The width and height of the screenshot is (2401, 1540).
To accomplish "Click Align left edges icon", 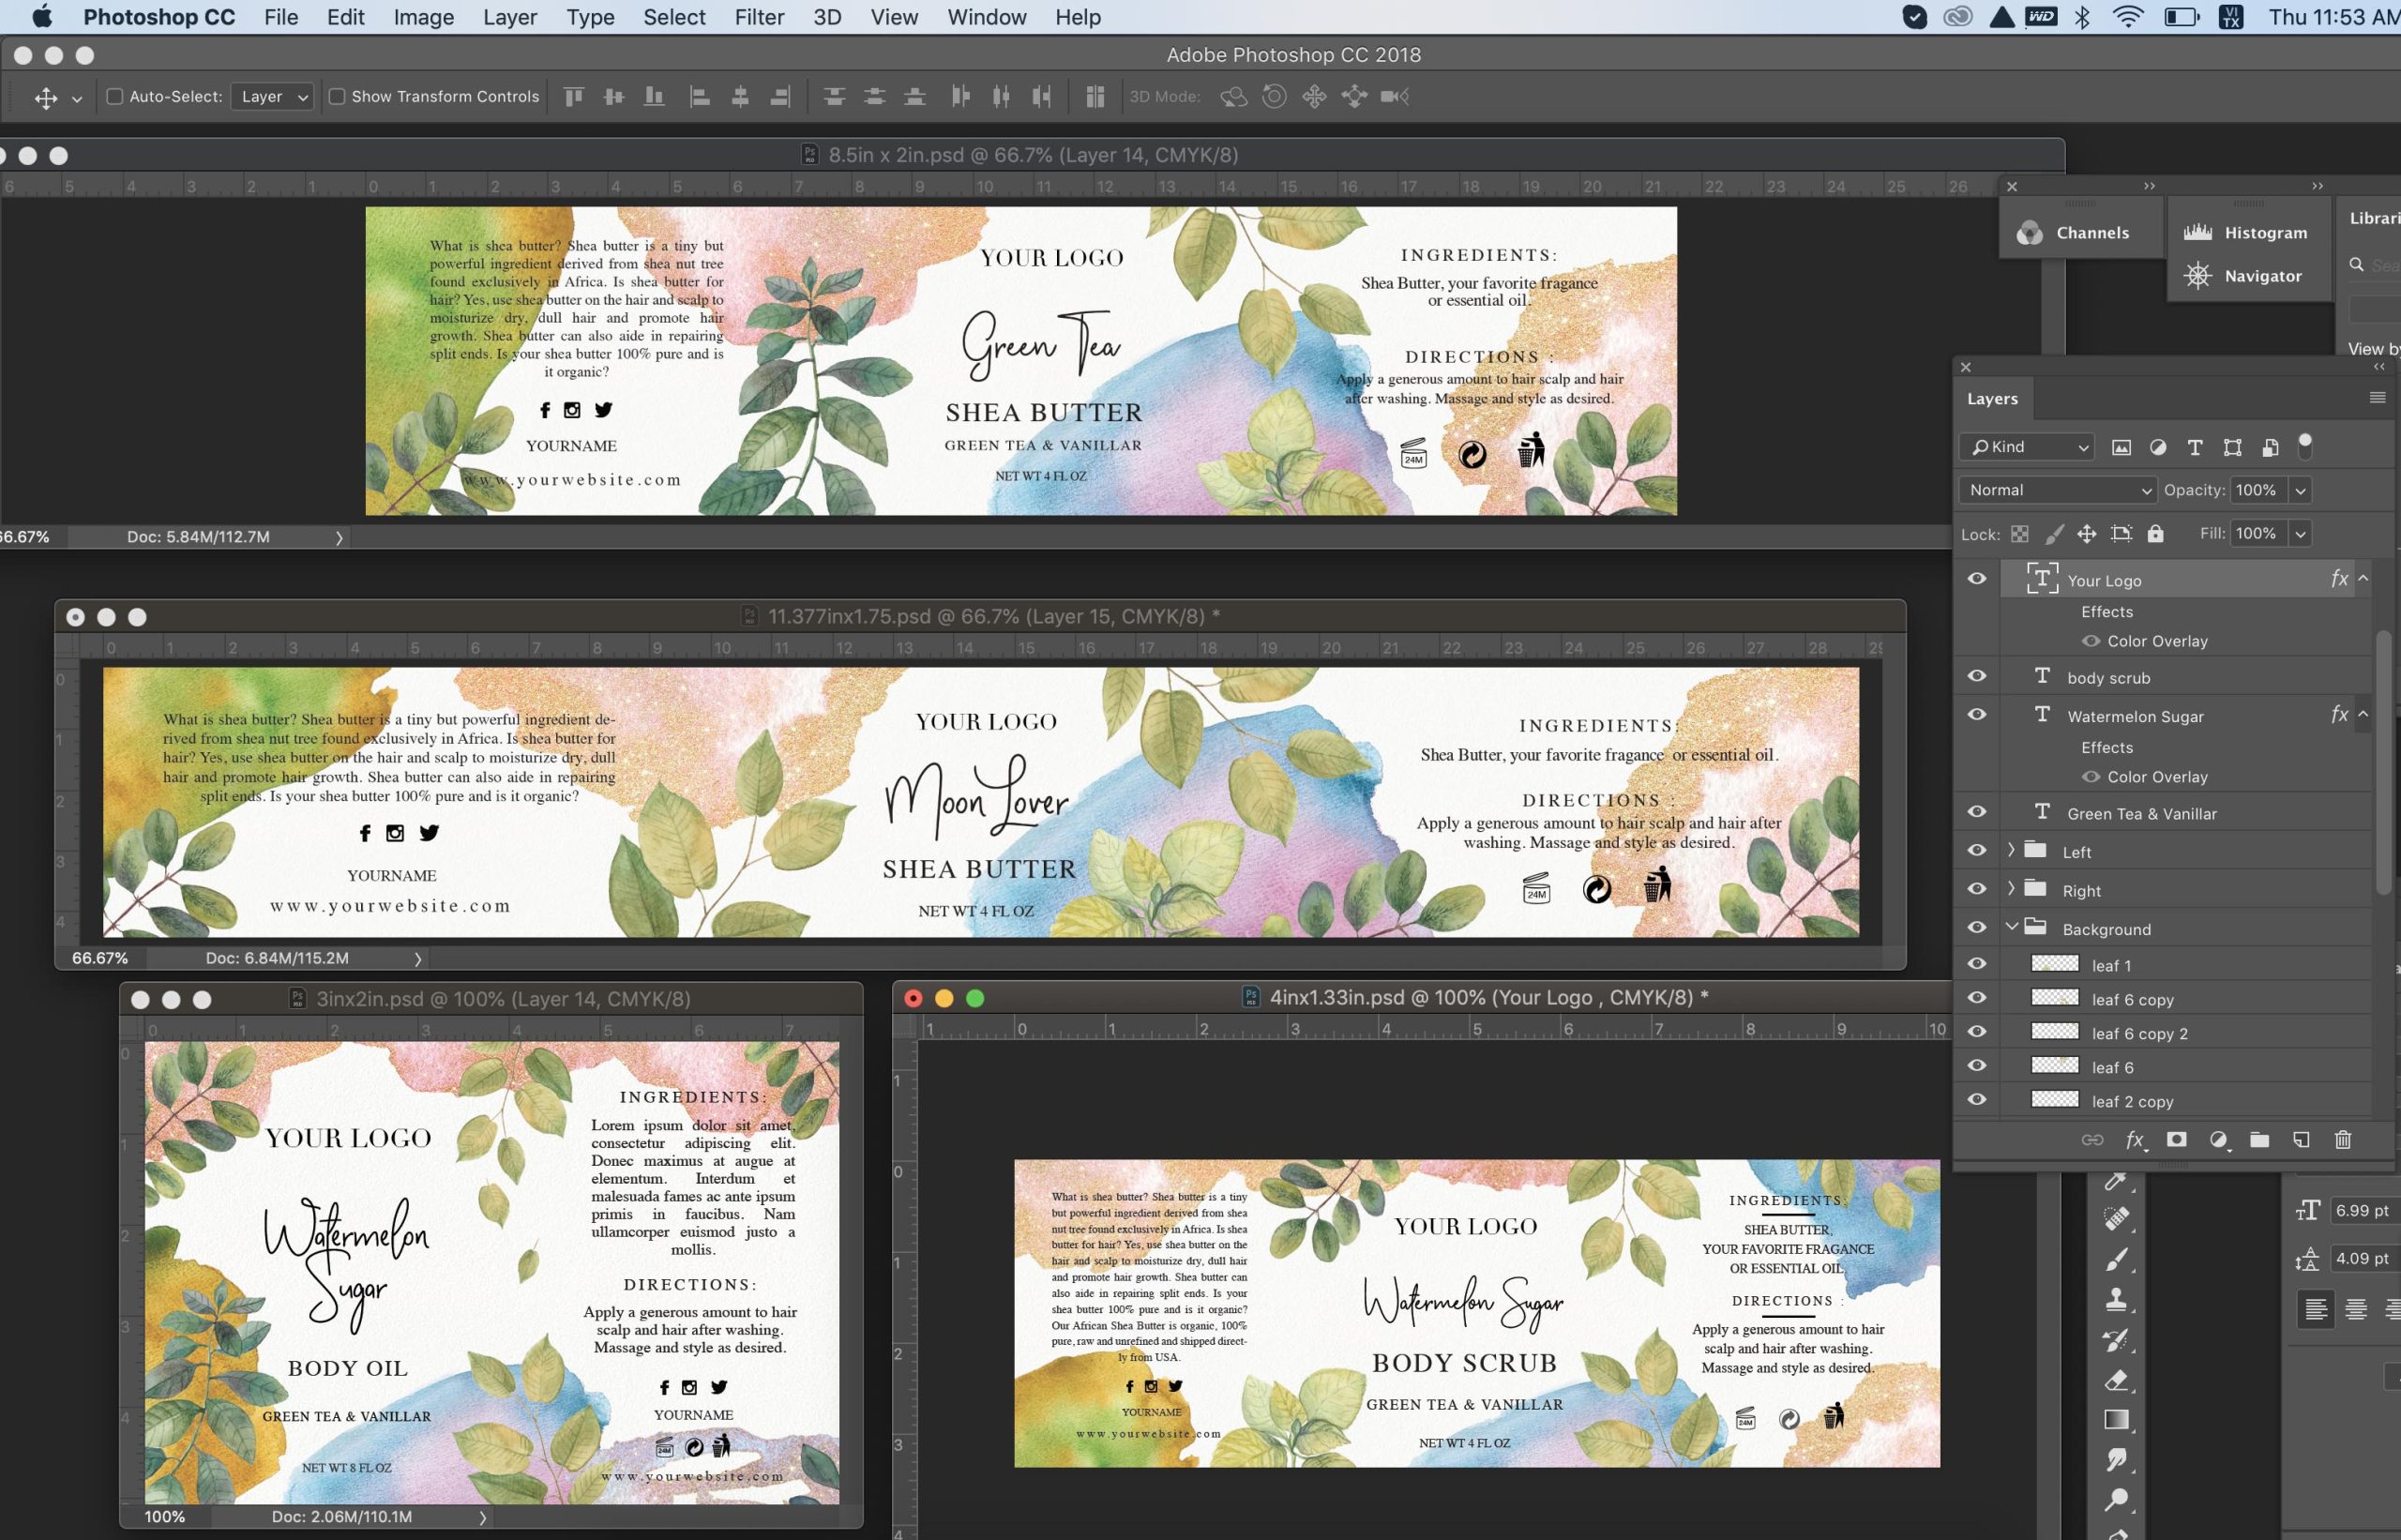I will [700, 96].
